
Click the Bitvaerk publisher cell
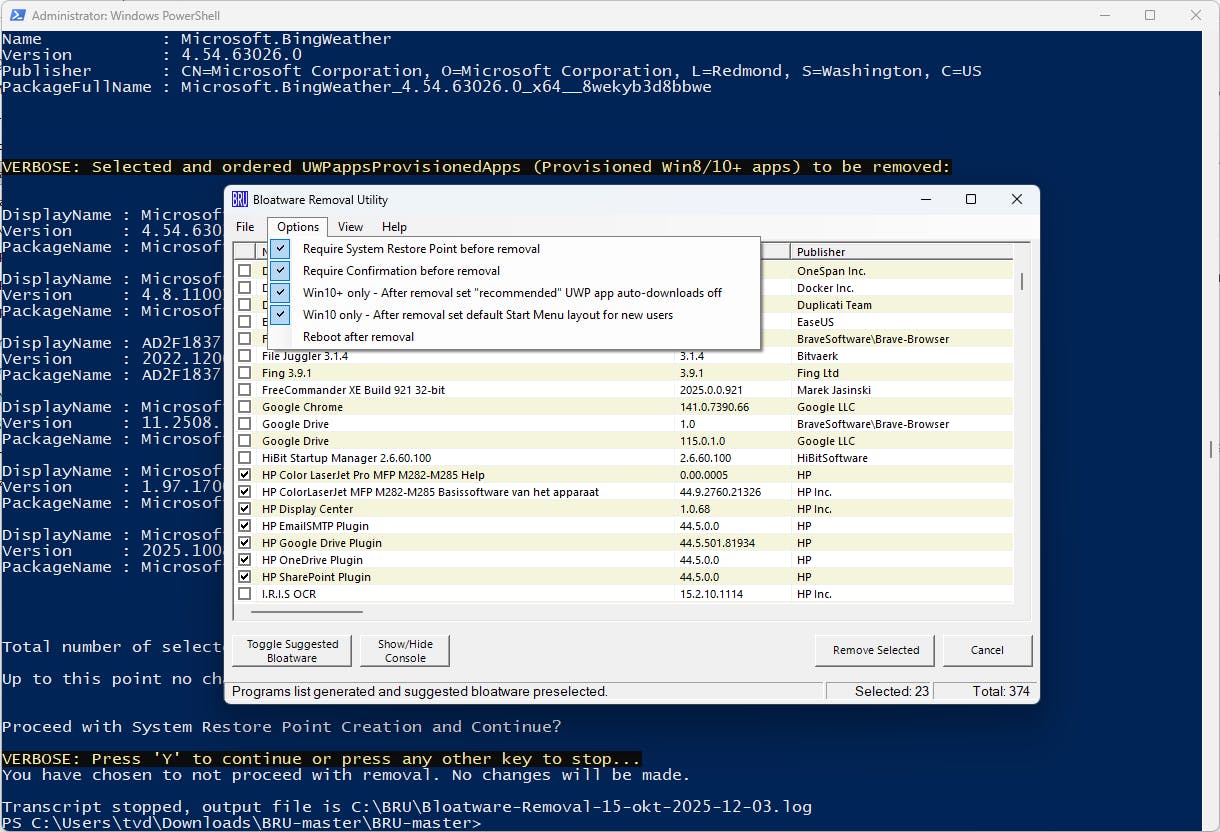point(817,356)
